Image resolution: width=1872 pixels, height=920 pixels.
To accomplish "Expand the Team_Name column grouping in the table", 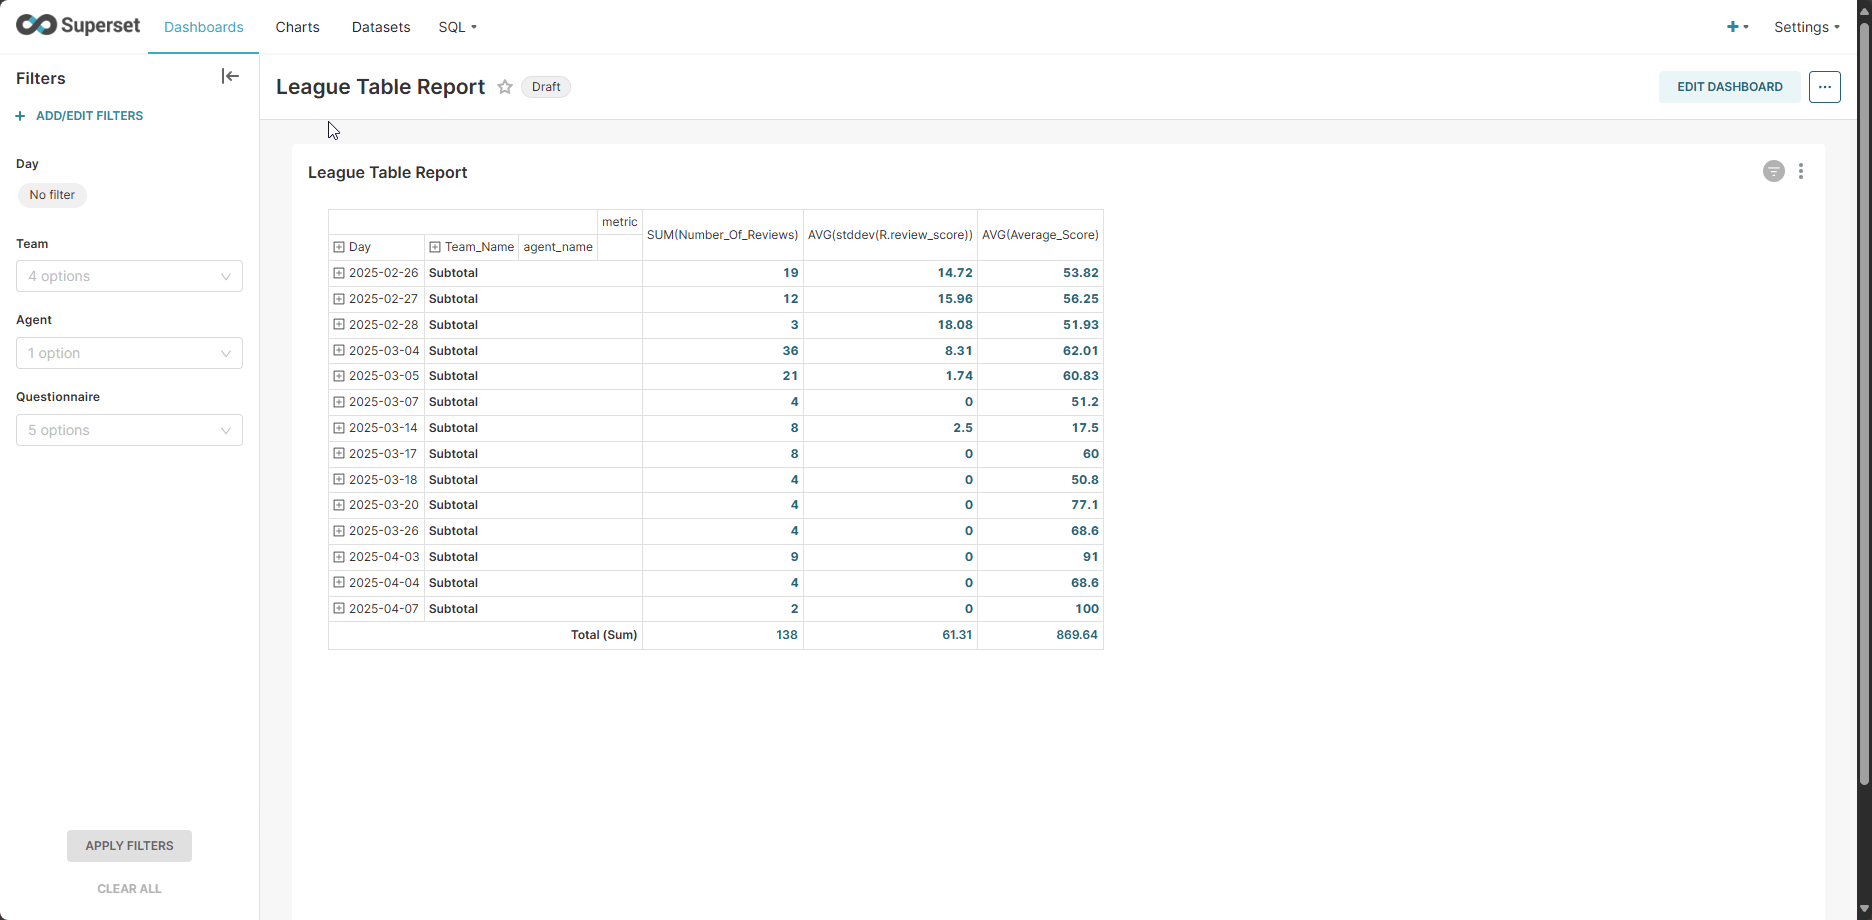I will (x=434, y=246).
